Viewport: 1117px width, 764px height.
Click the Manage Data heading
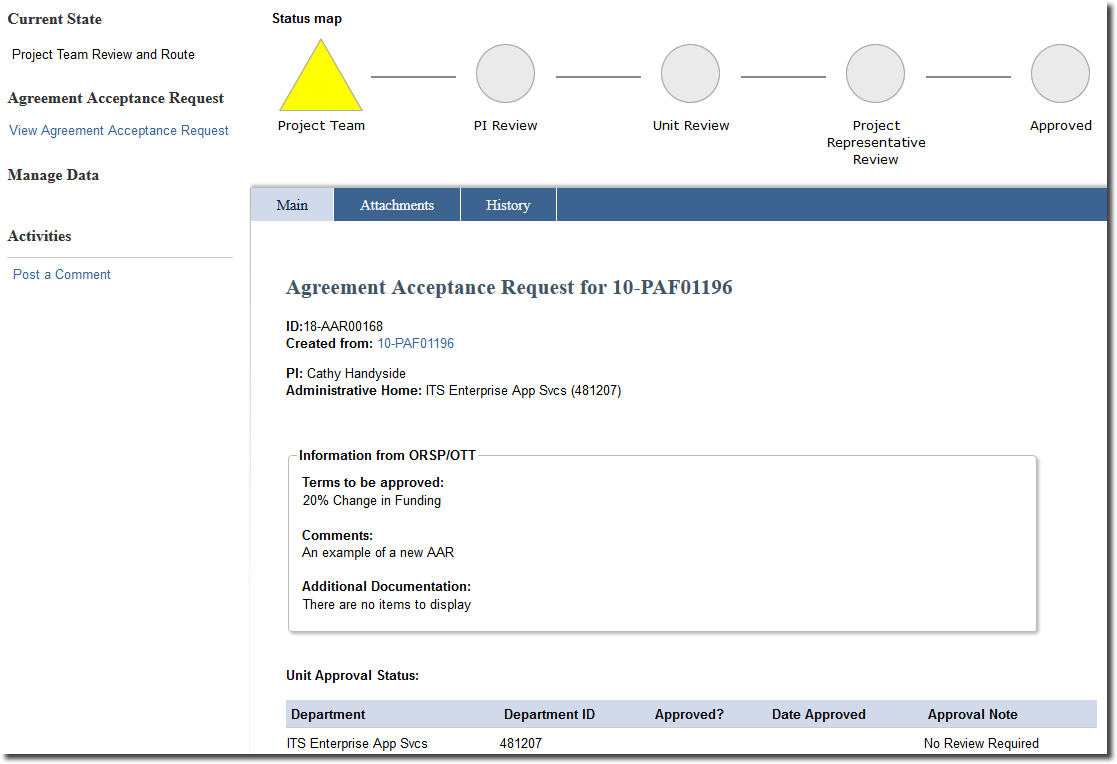(53, 175)
